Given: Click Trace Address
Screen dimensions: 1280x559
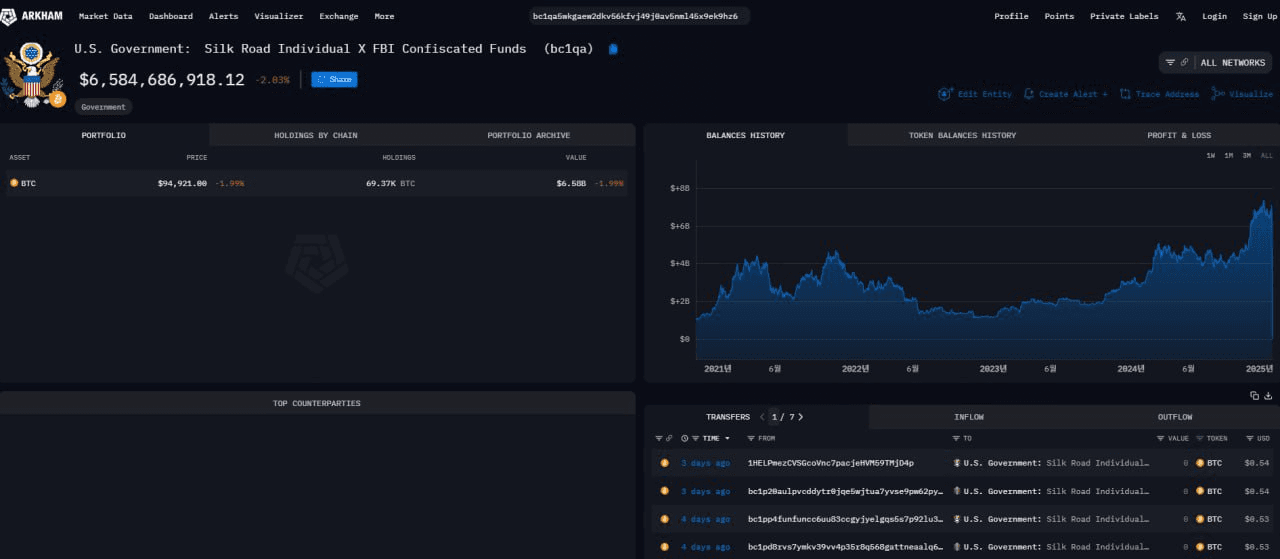Looking at the screenshot, I should tap(1159, 94).
